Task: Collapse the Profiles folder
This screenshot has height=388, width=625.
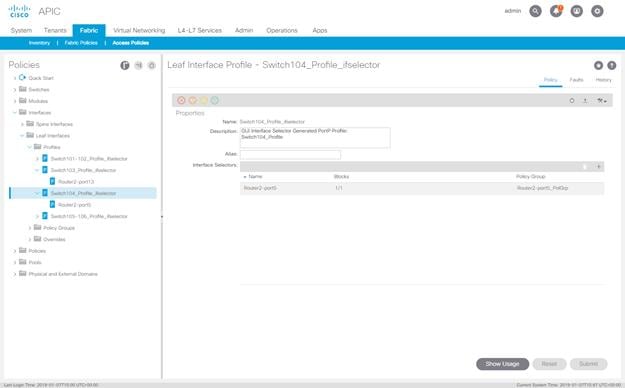Action: click(29, 147)
